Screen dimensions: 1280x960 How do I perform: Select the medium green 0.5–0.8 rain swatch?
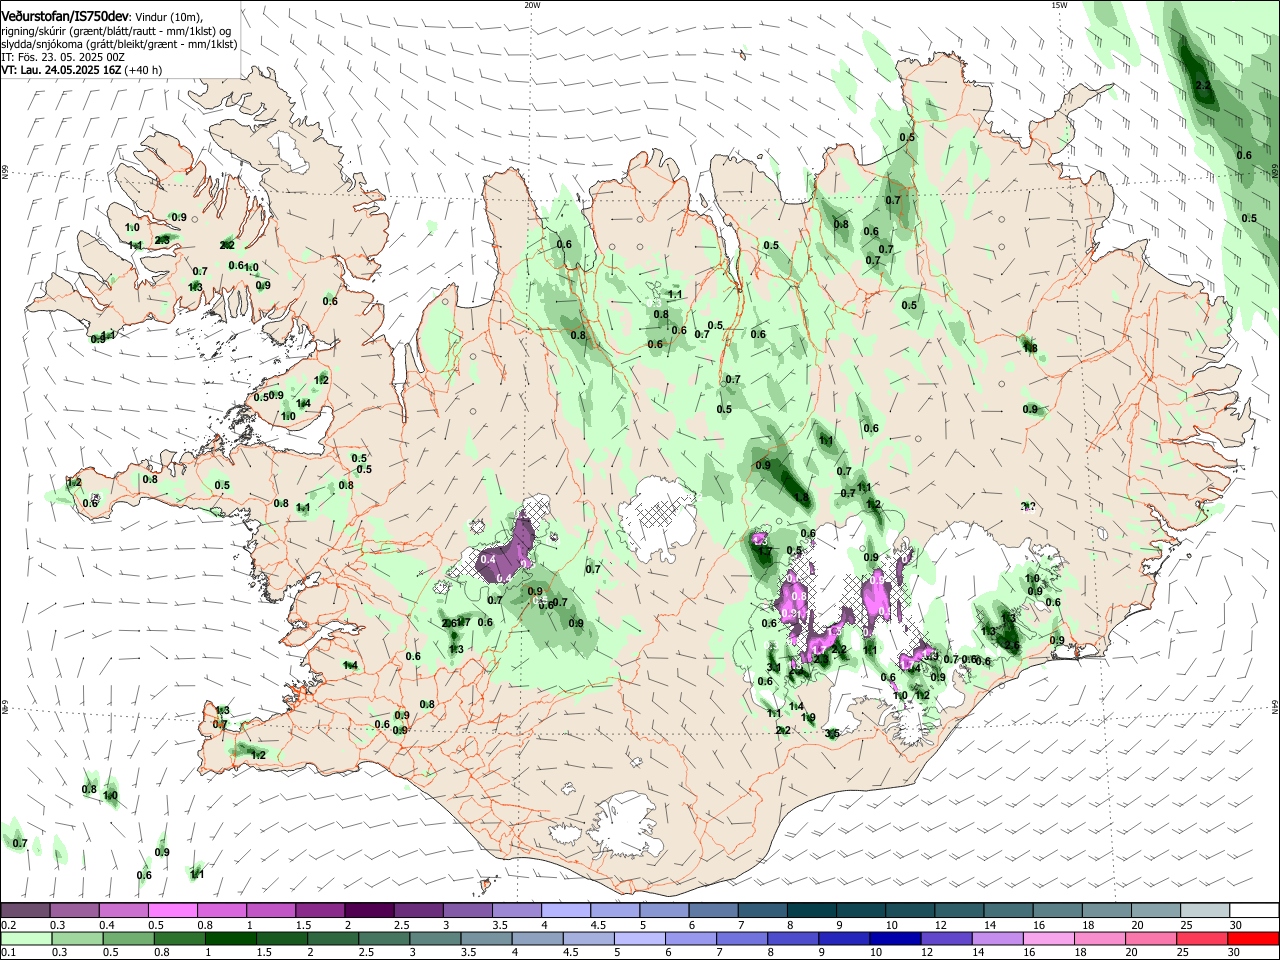coord(128,938)
